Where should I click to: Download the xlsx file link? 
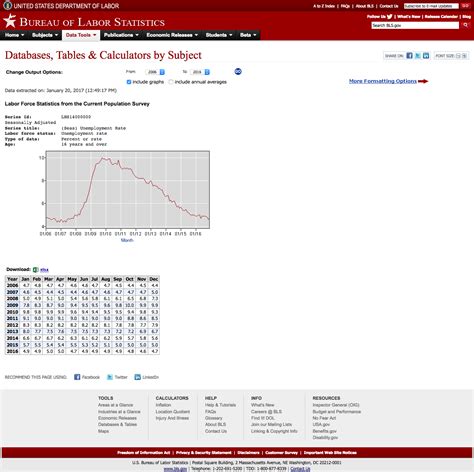pos(44,270)
